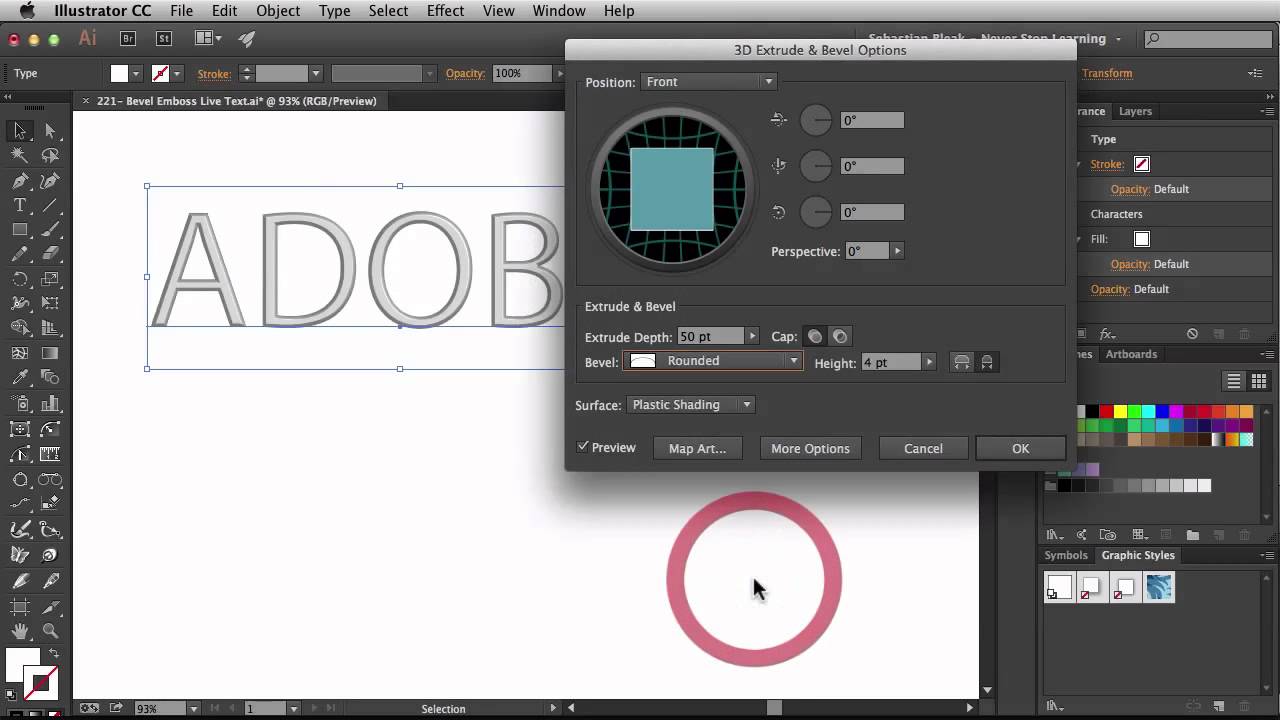Screen dimensions: 1280x720
Task: Open the Surface dropdown showing Plastic Shading
Action: click(690, 405)
